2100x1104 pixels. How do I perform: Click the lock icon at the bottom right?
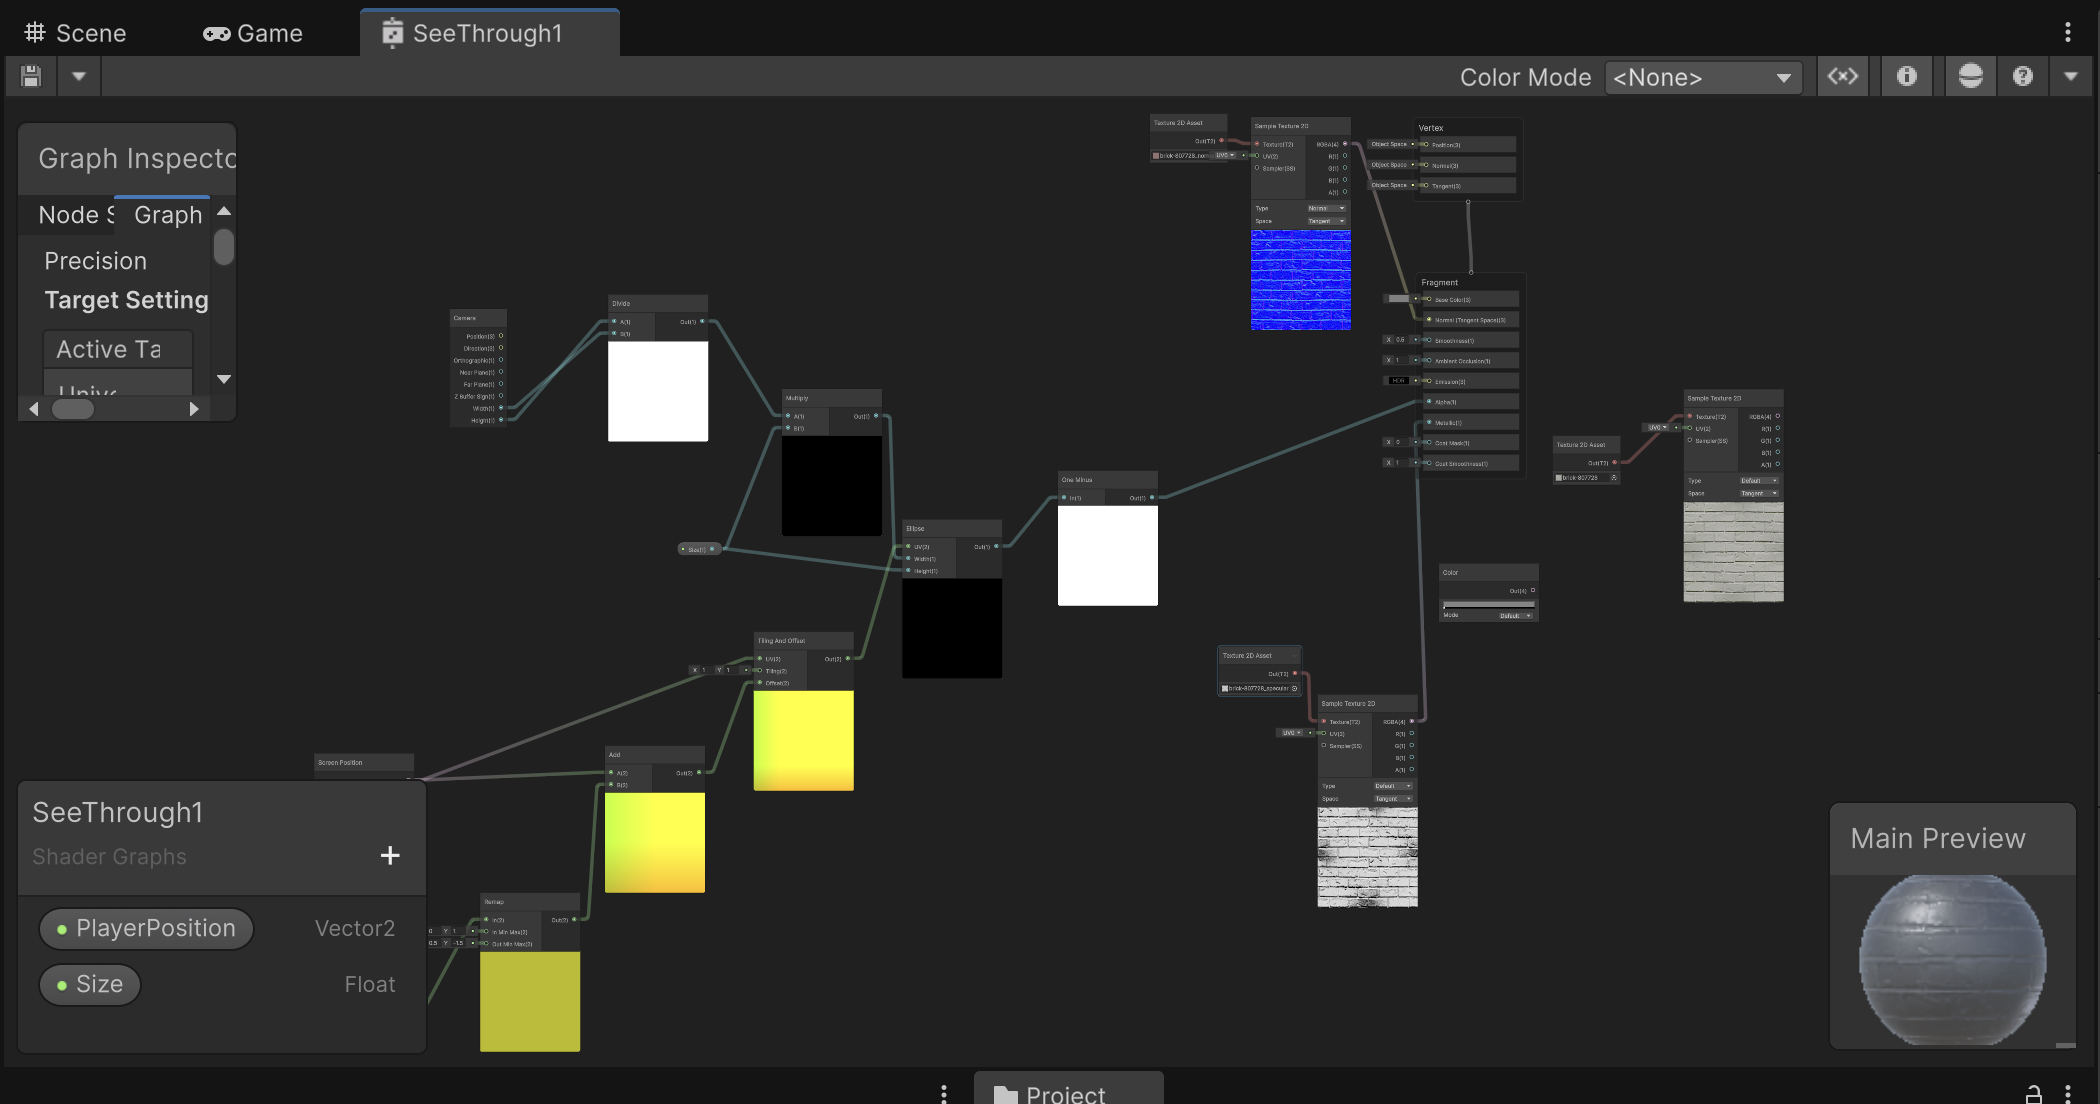coord(2033,1093)
